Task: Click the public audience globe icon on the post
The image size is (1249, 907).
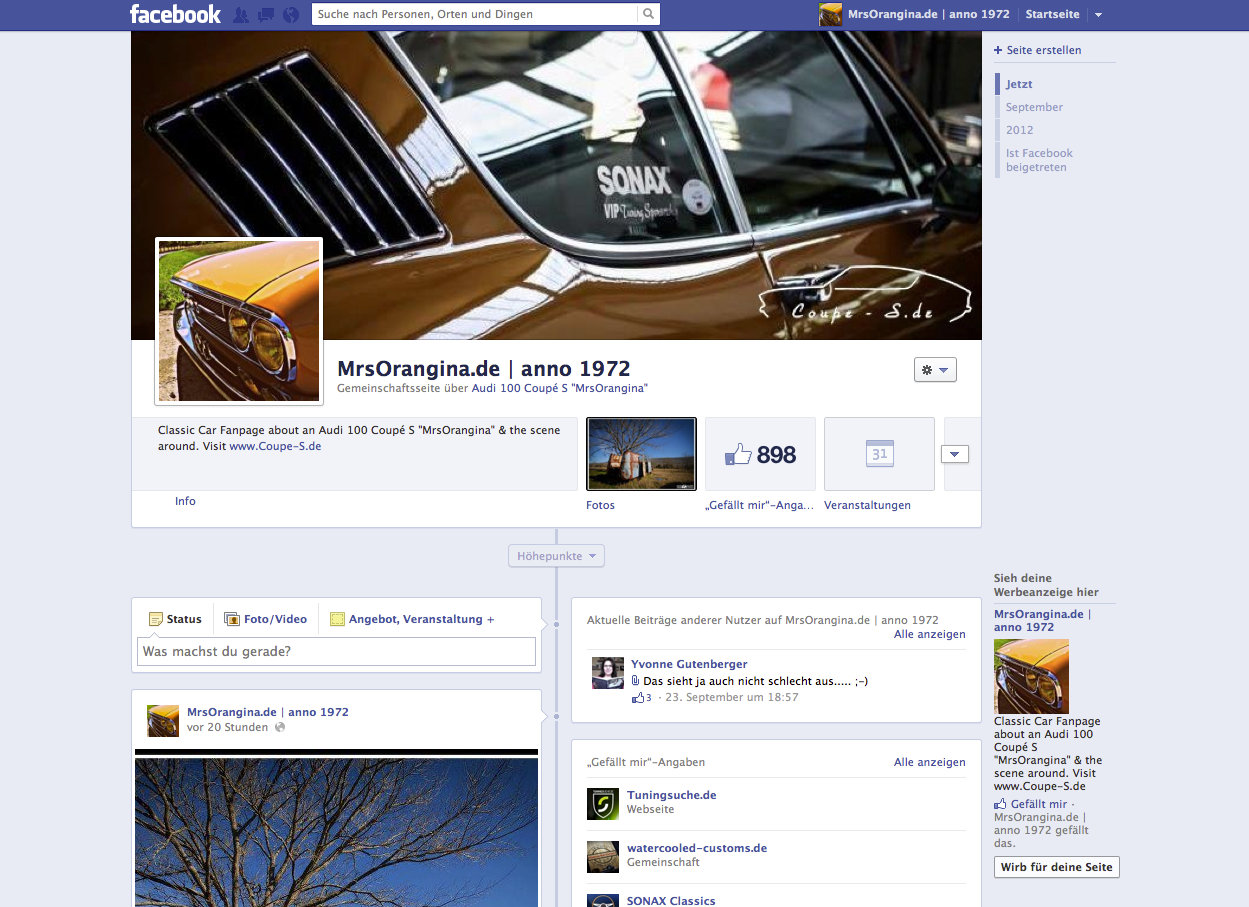Action: point(280,727)
